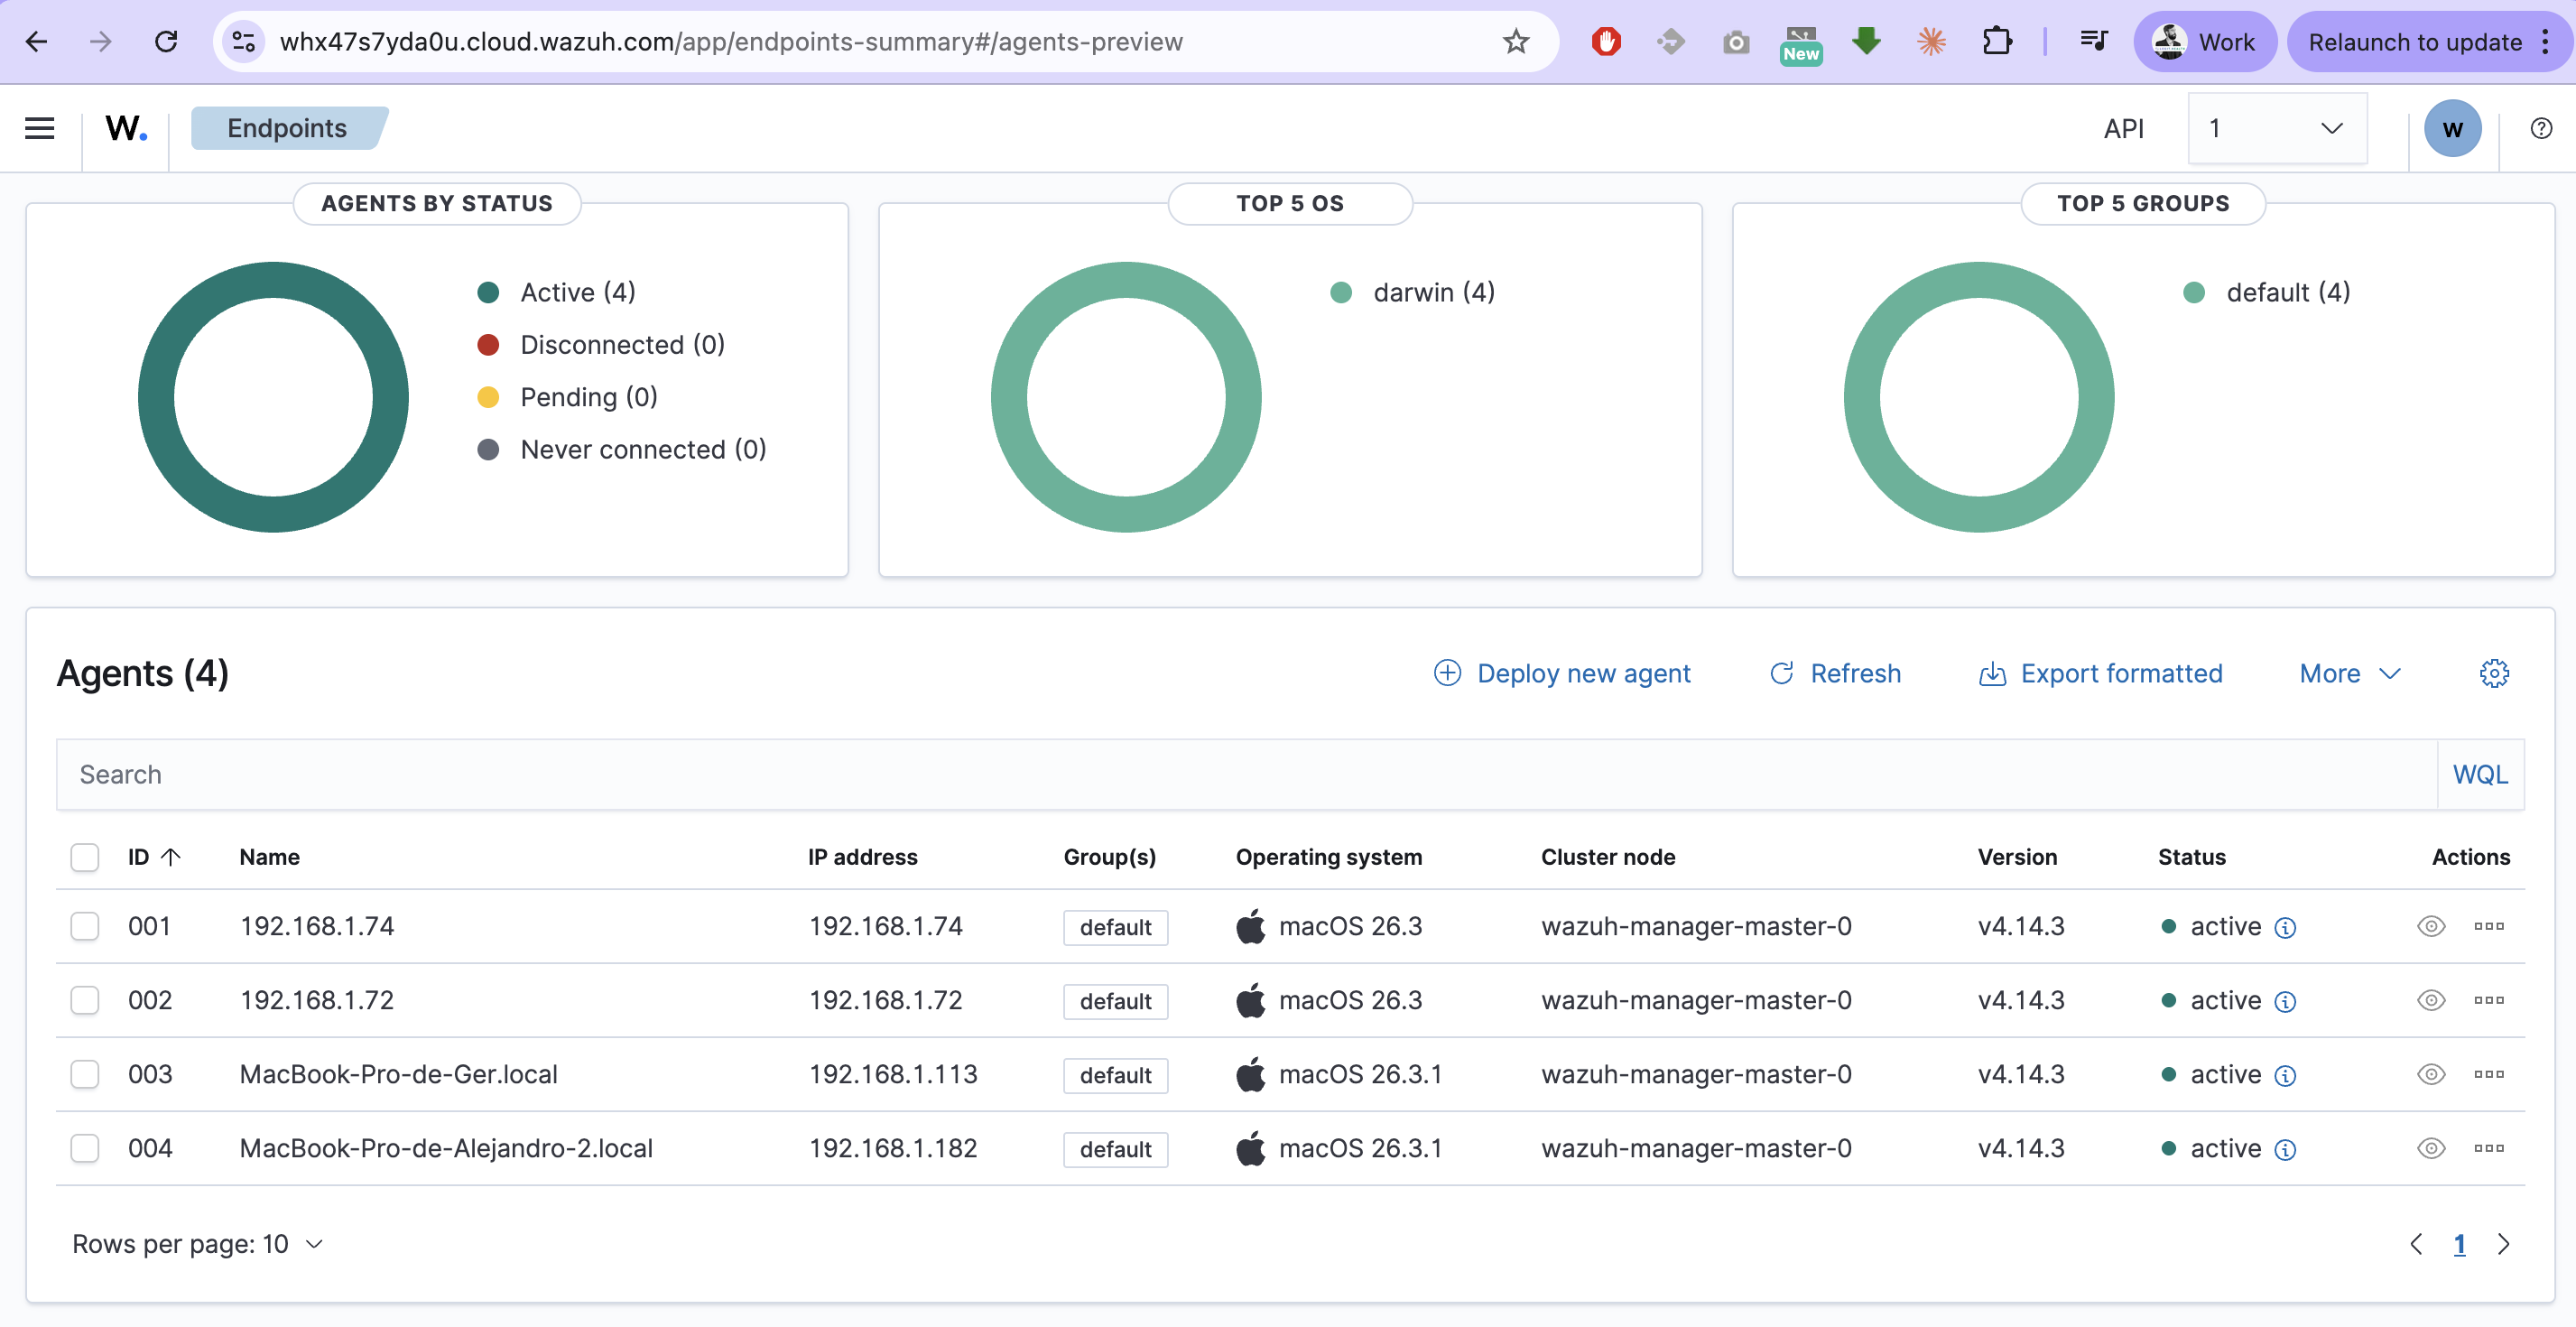Screen dimensions: 2576x1327
Task: Open the table settings gear icon
Action: 2494,673
